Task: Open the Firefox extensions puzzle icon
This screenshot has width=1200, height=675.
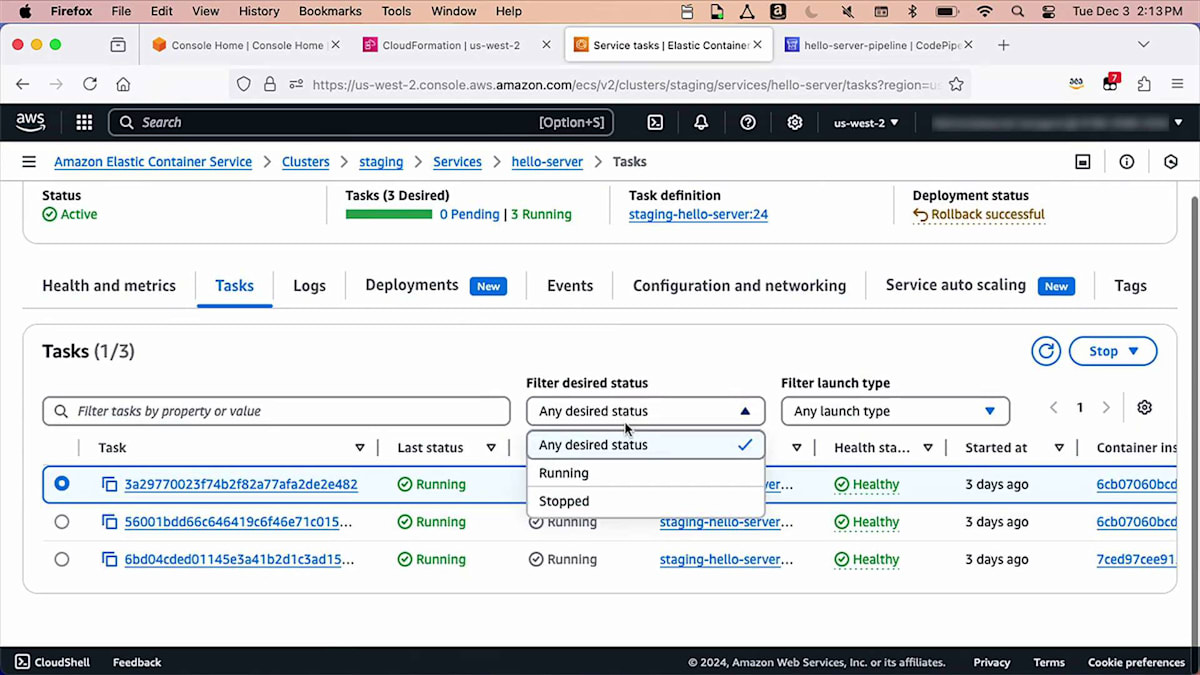Action: (1144, 85)
